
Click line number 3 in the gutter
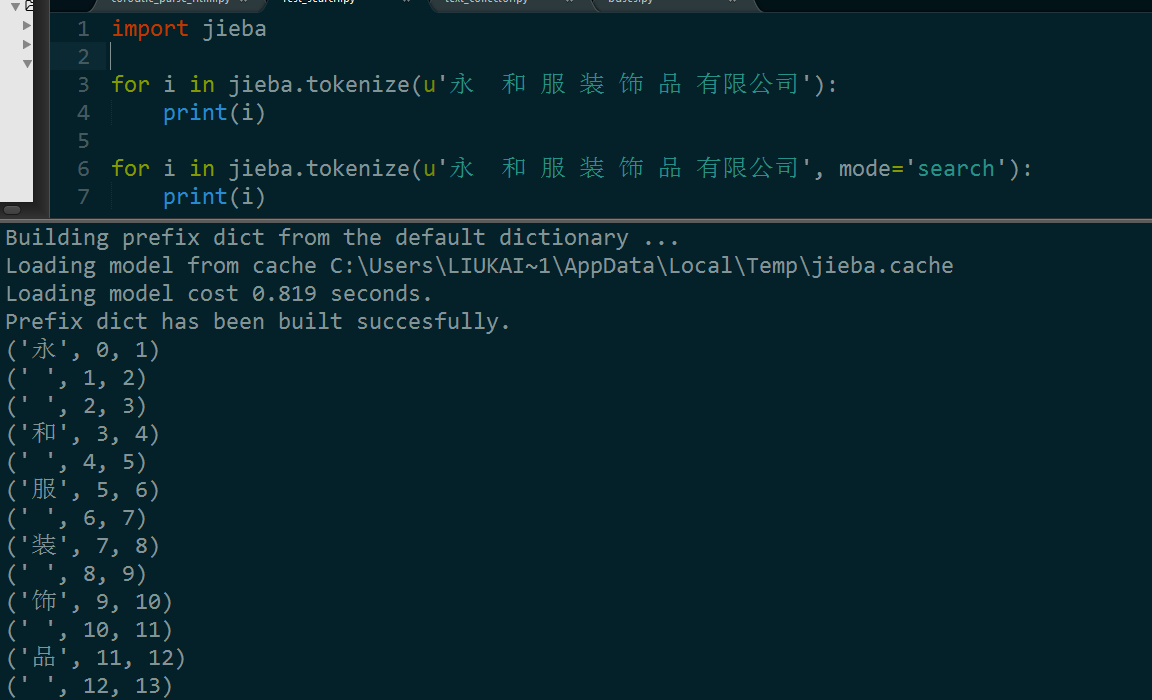point(83,84)
